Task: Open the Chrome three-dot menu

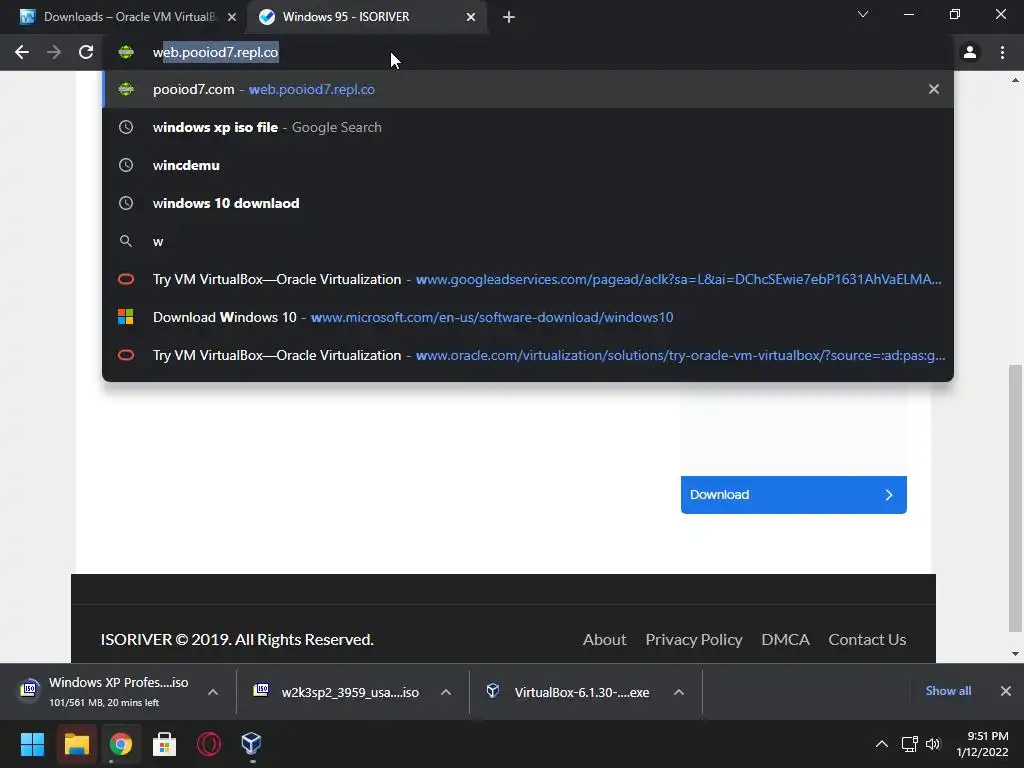Action: tap(1002, 52)
